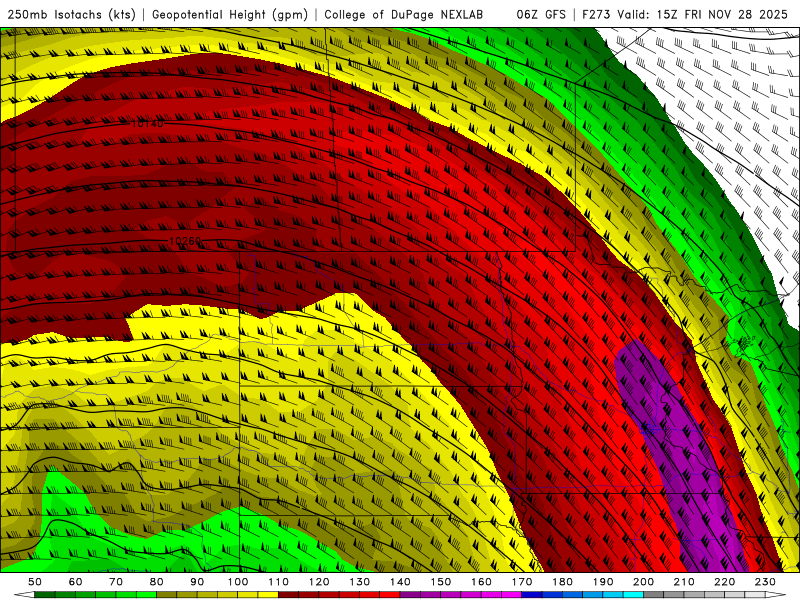Click the 130 value on the color scale

coord(360,582)
